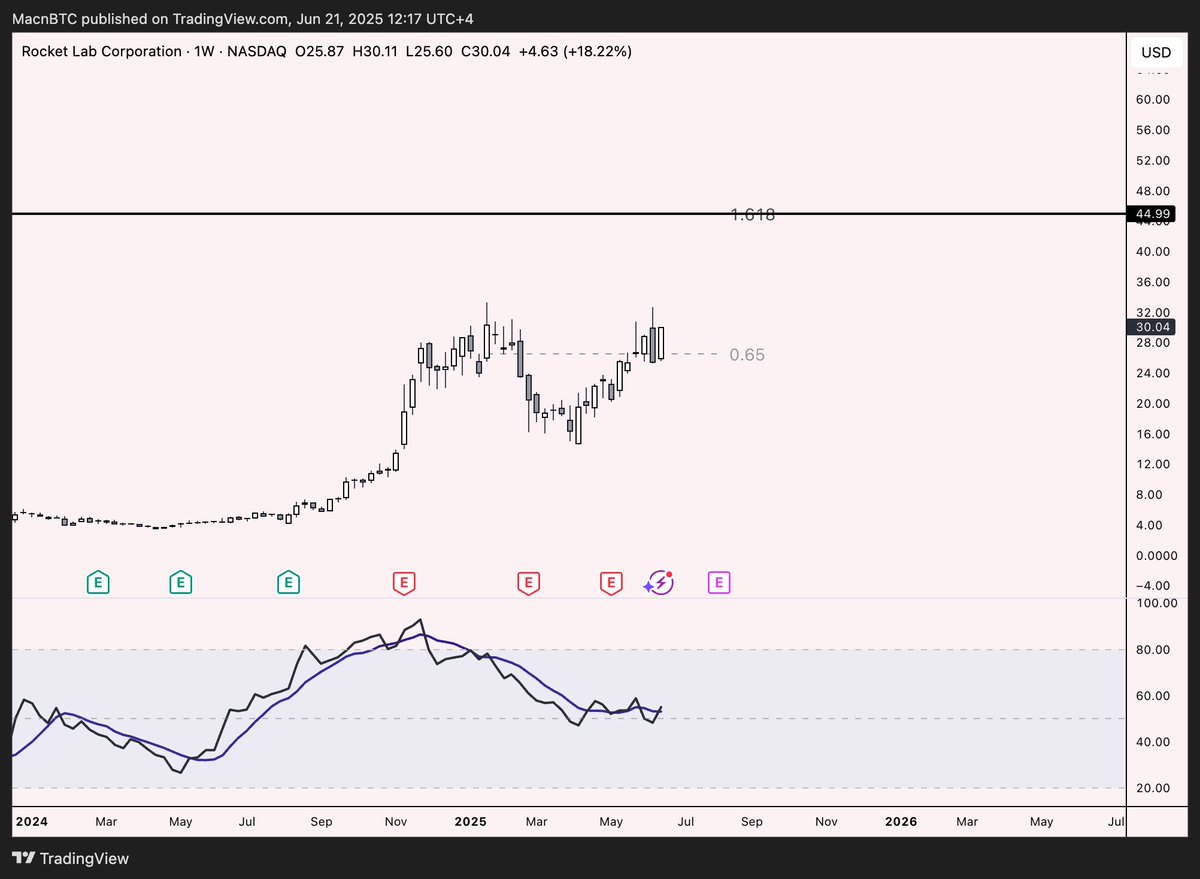Click the 12.00 price axis label
This screenshot has width=1200, height=879.
pos(1153,464)
